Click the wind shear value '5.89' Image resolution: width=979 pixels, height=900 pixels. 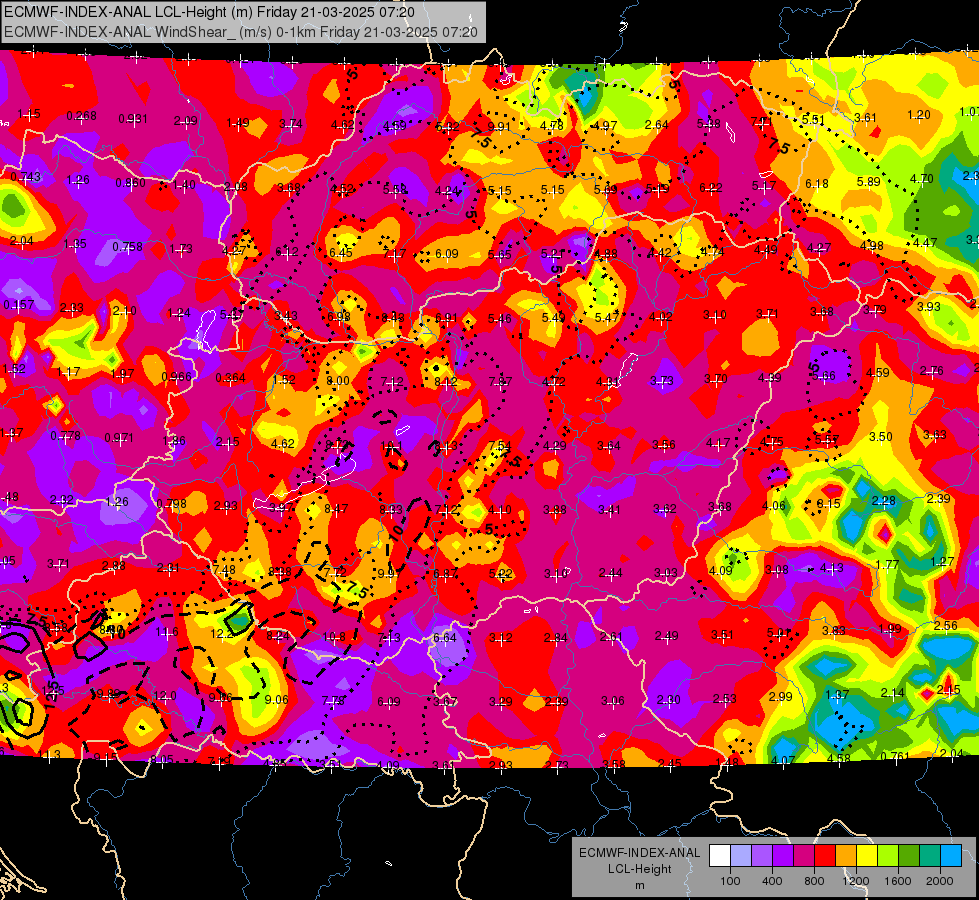(868, 181)
